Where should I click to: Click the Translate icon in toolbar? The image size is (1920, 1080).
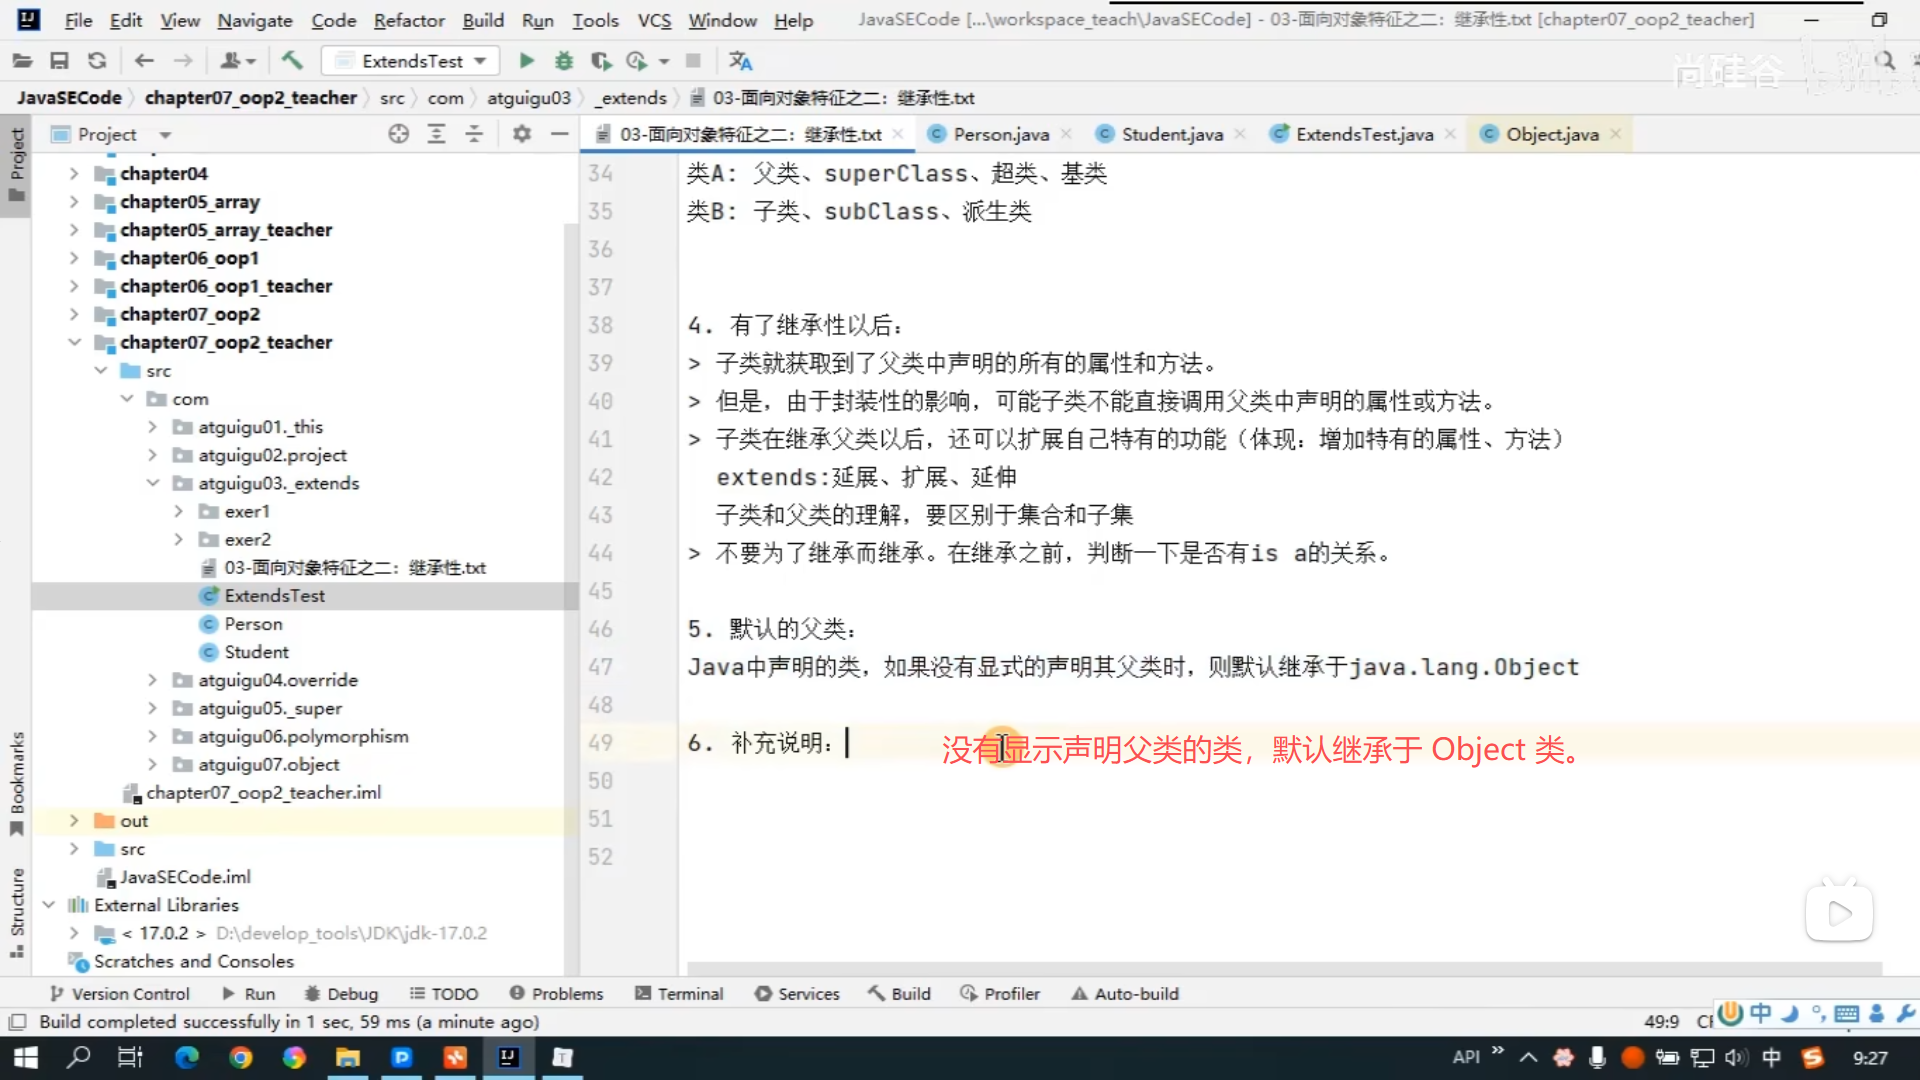740,61
